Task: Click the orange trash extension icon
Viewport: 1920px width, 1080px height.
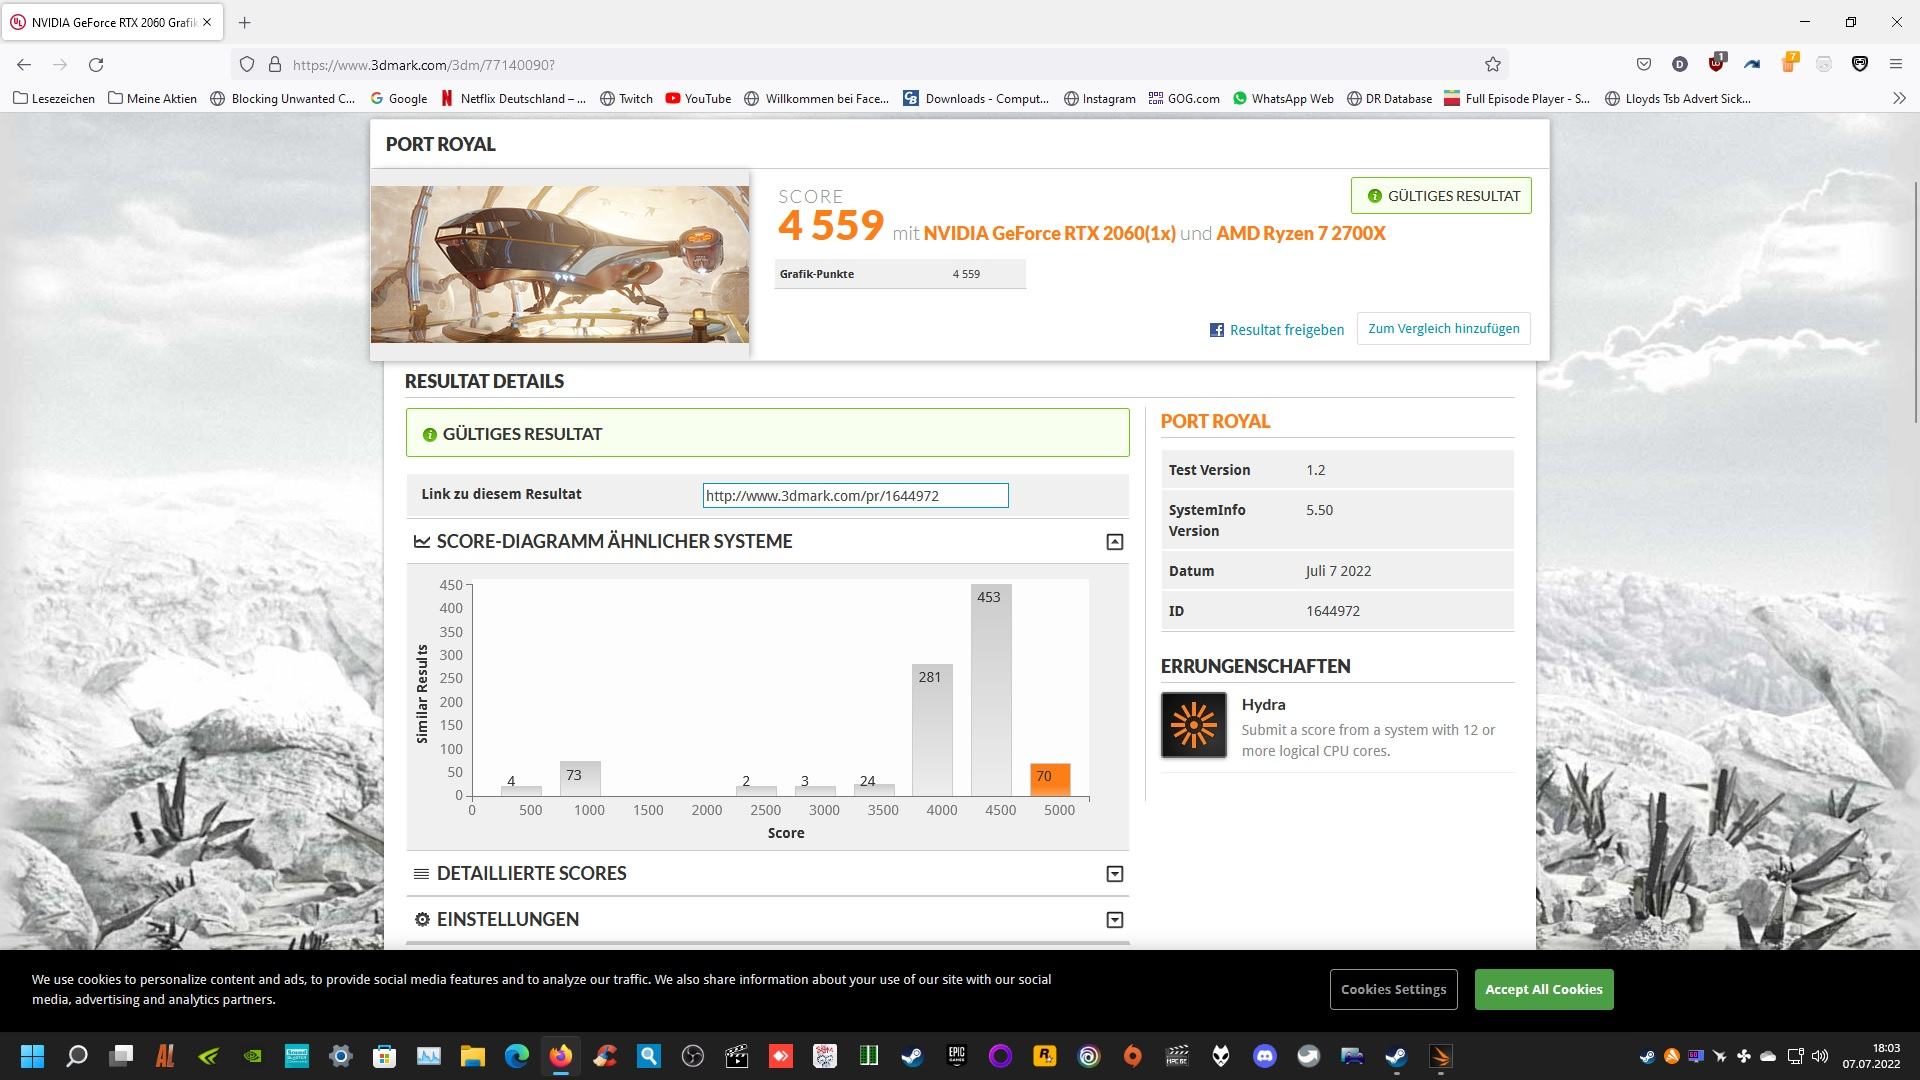Action: tap(1789, 64)
